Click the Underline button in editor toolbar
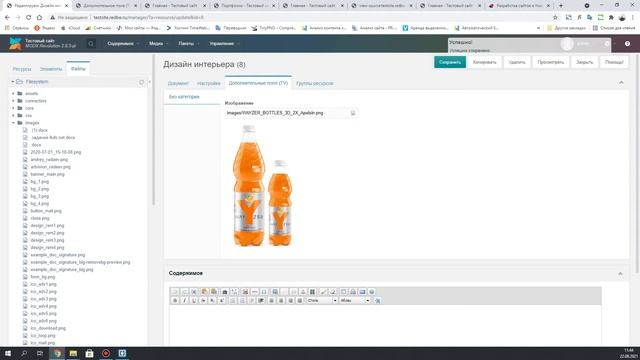The height and width of the screenshot is (360, 640). click(x=193, y=300)
